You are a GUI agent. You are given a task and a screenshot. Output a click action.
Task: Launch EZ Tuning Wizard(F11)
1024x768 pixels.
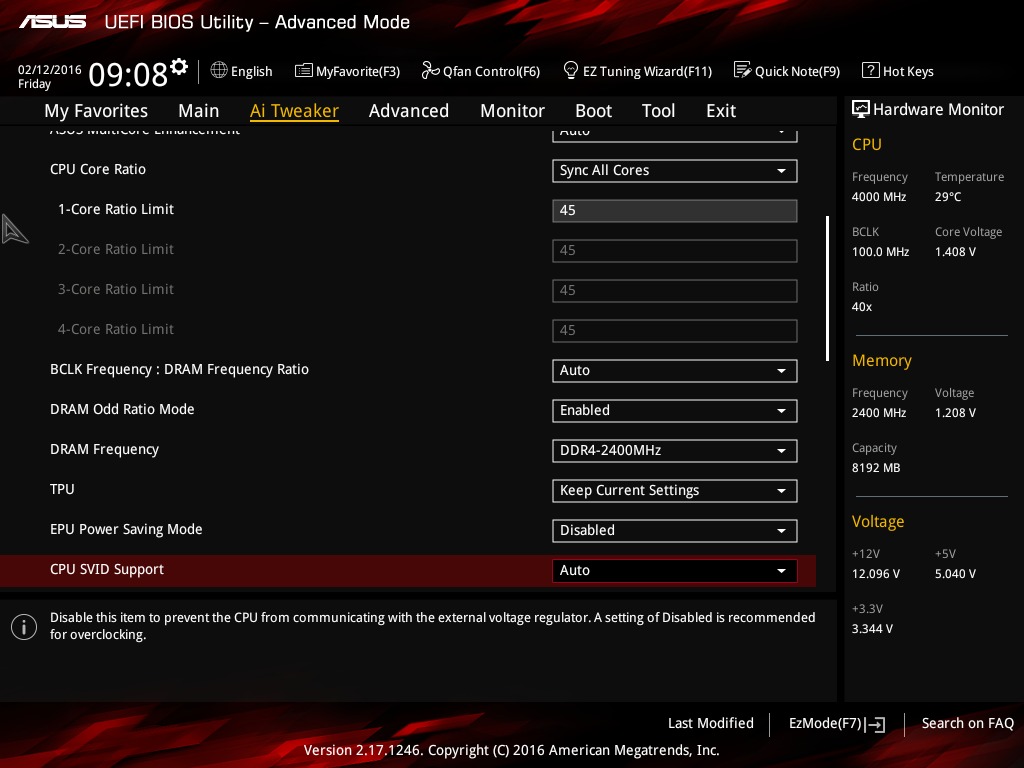tap(637, 71)
